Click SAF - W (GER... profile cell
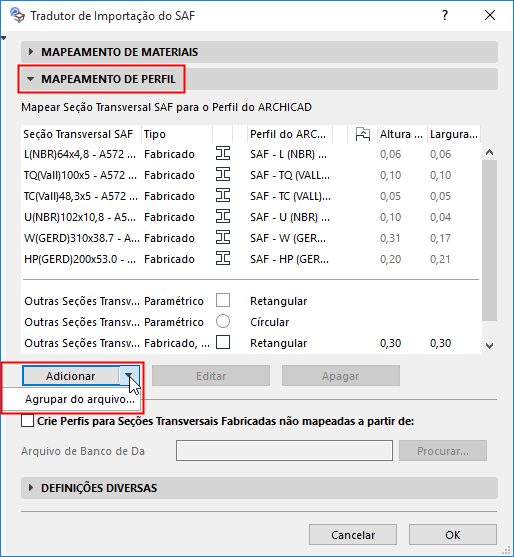The image size is (514, 557). 288,238
